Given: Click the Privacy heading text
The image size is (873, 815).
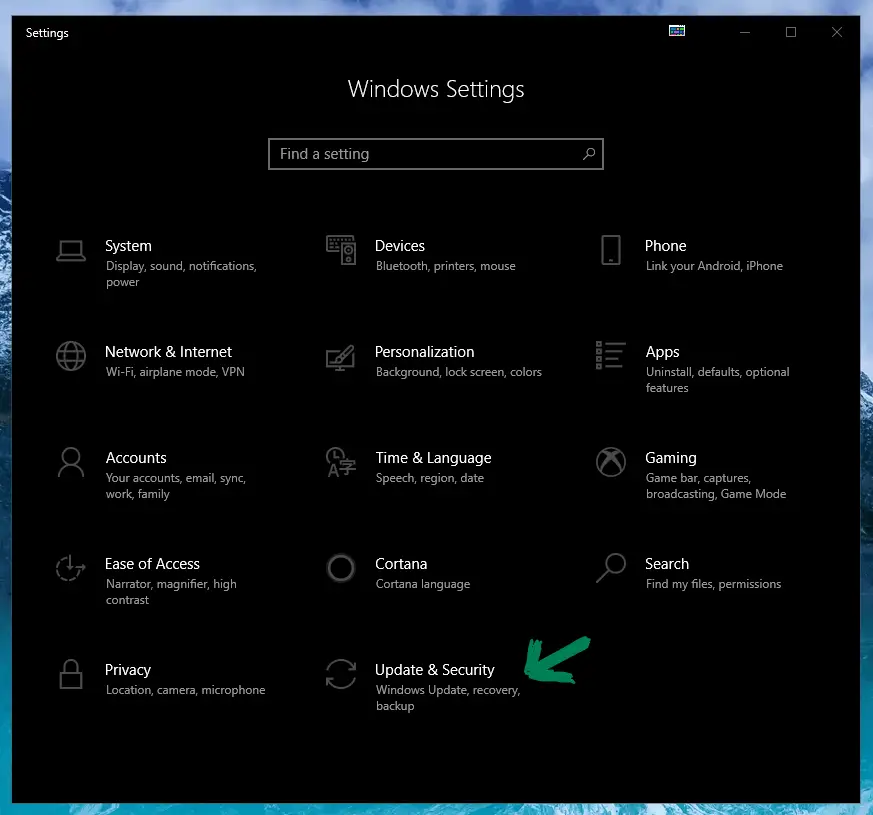Looking at the screenshot, I should click(x=127, y=670).
